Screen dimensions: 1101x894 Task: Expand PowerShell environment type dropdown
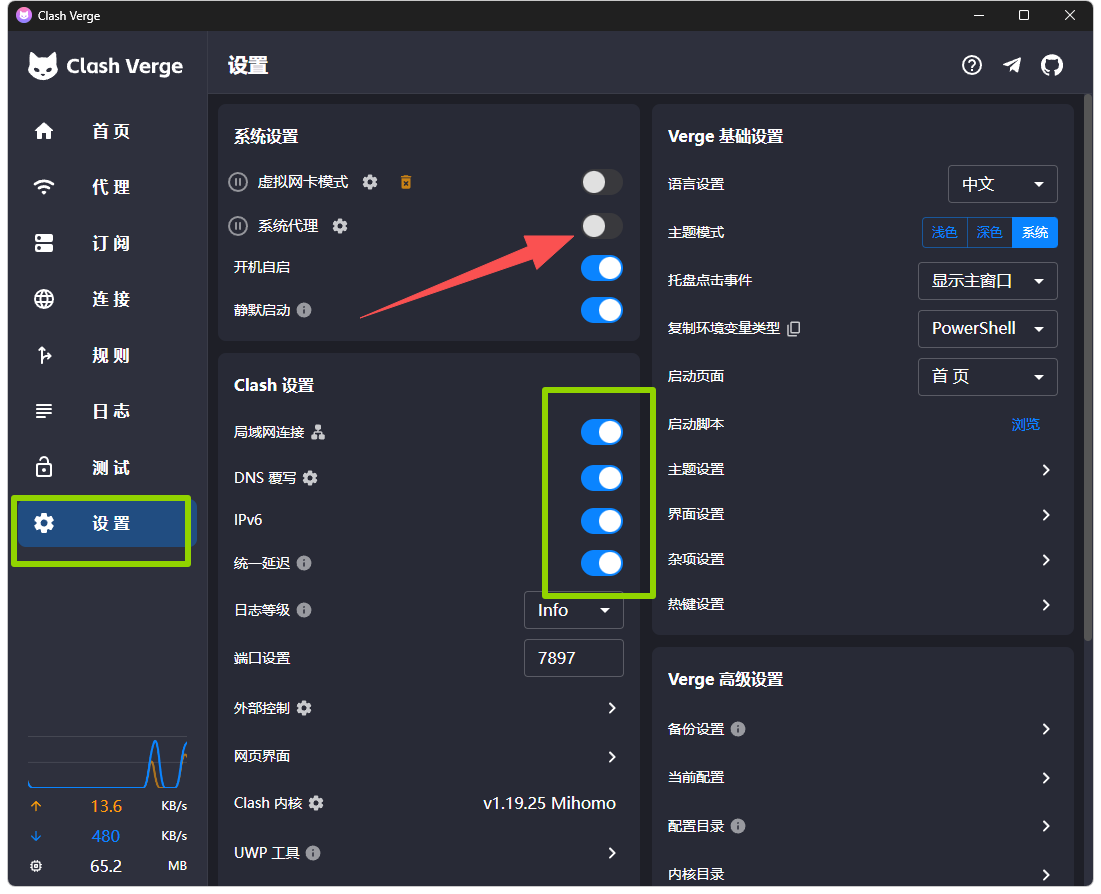987,329
